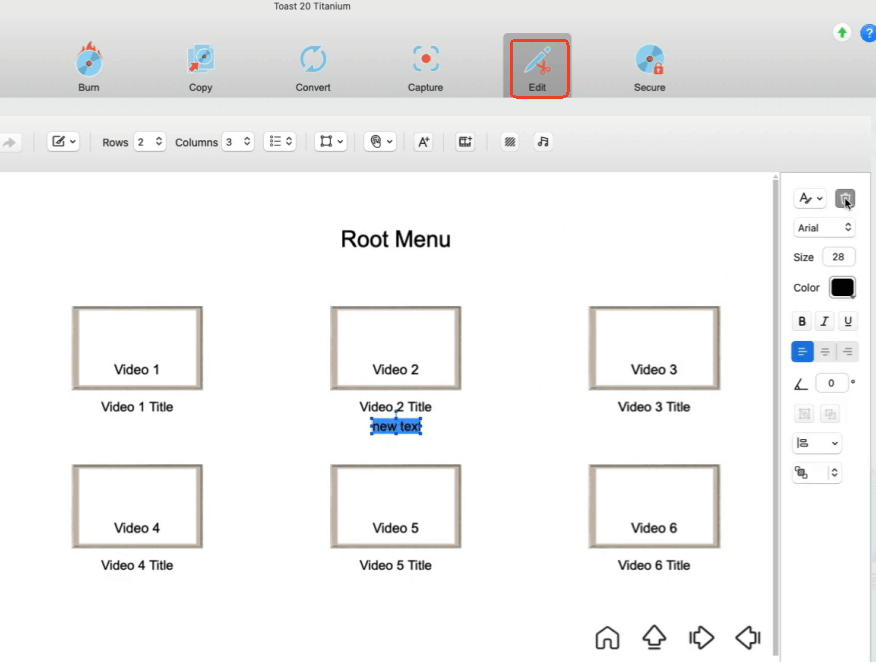The width and height of the screenshot is (876, 663).
Task: Select the Root Menu title text
Action: coord(395,239)
